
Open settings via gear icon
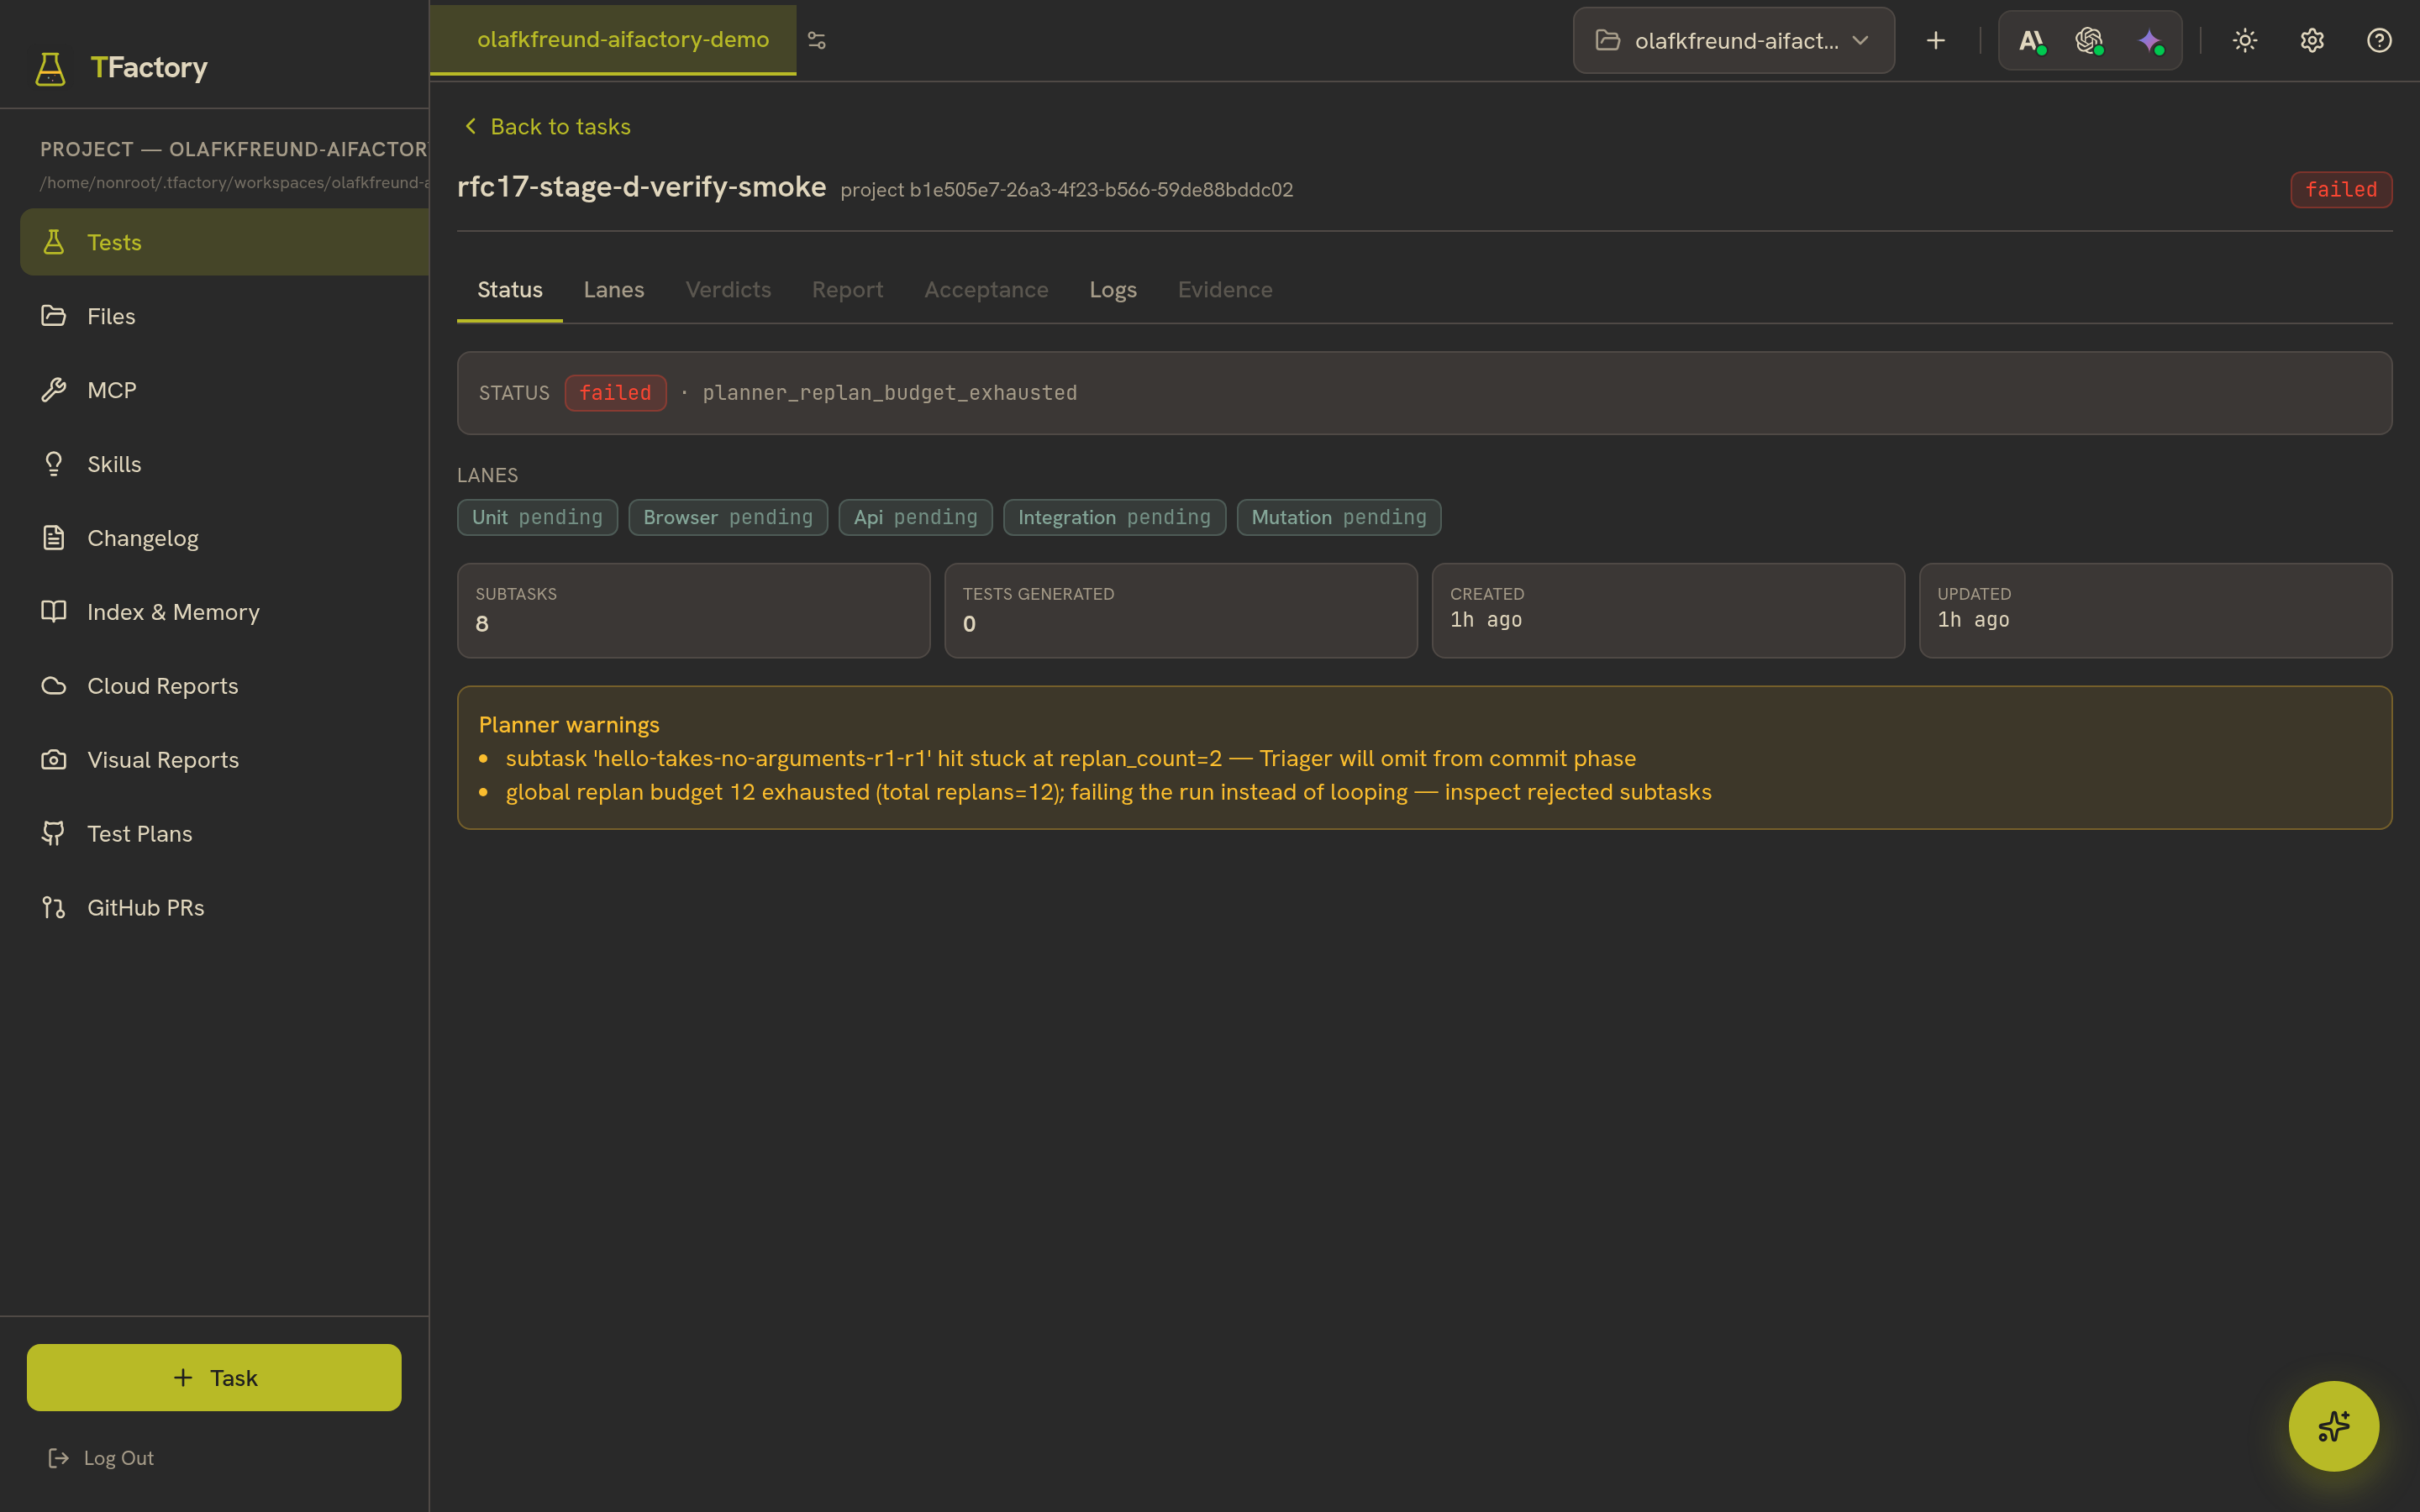click(x=2312, y=40)
